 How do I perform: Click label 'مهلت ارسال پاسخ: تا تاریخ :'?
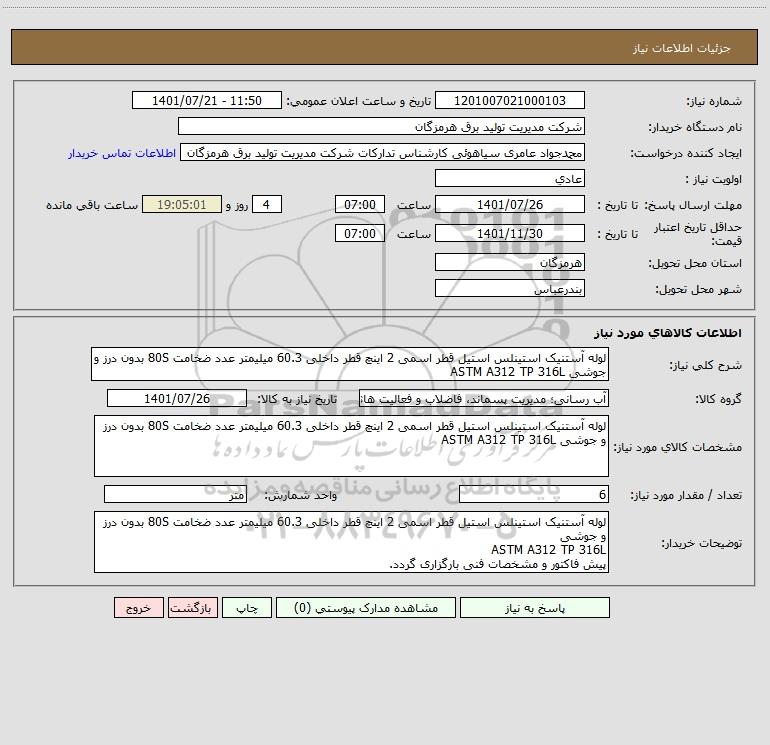[669, 205]
